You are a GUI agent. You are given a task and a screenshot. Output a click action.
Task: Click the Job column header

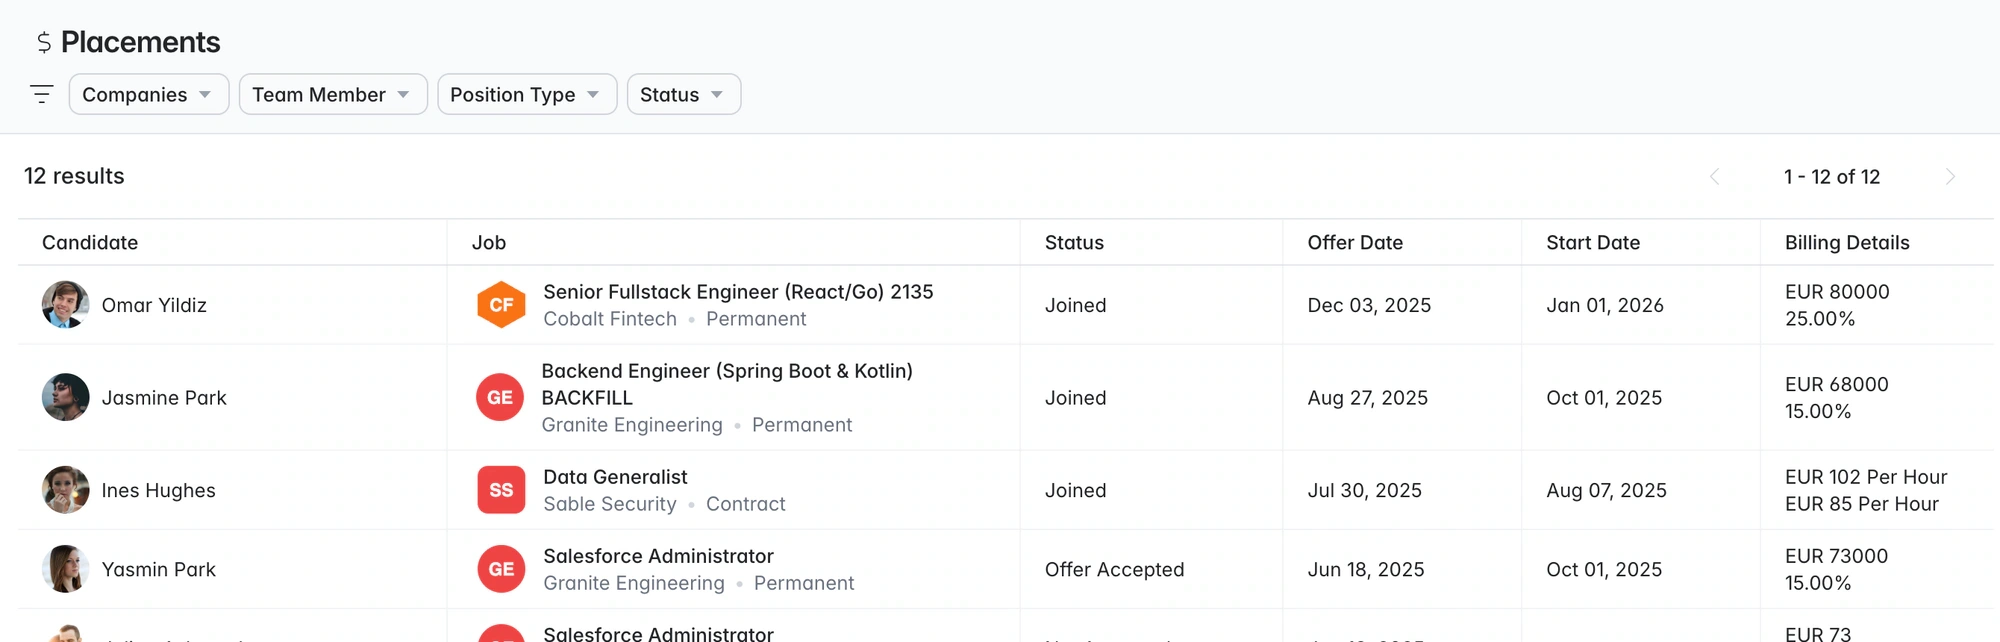tap(489, 242)
